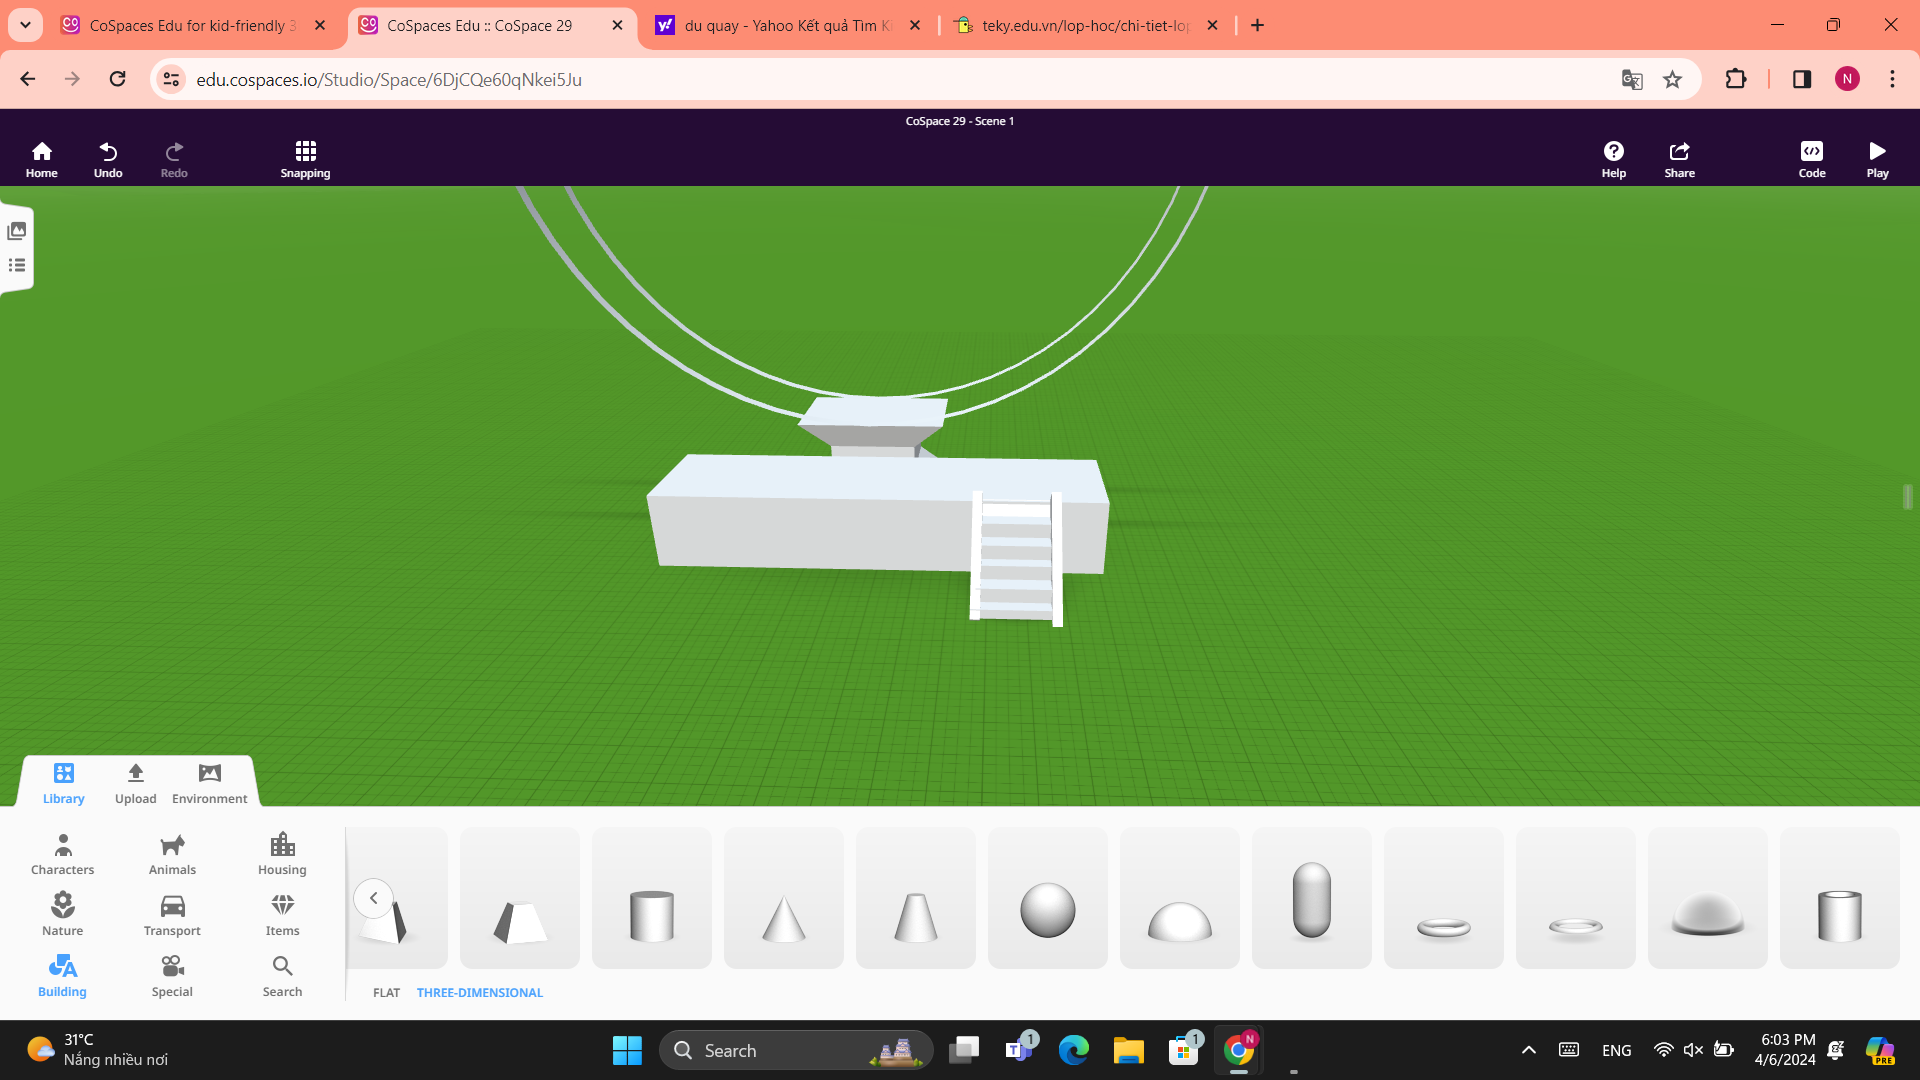Pick the truncated cone shape
This screenshot has height=1080, width=1920.
coord(916,898)
